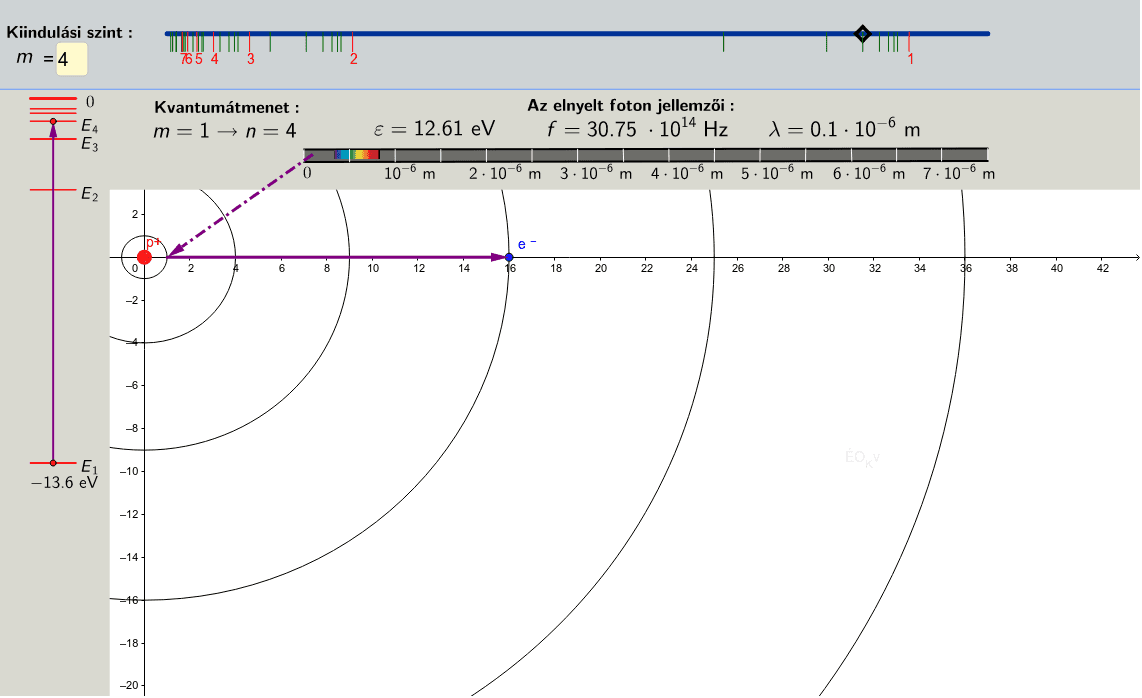
Task: Click the red point on the E4 level
Action: 53,121
